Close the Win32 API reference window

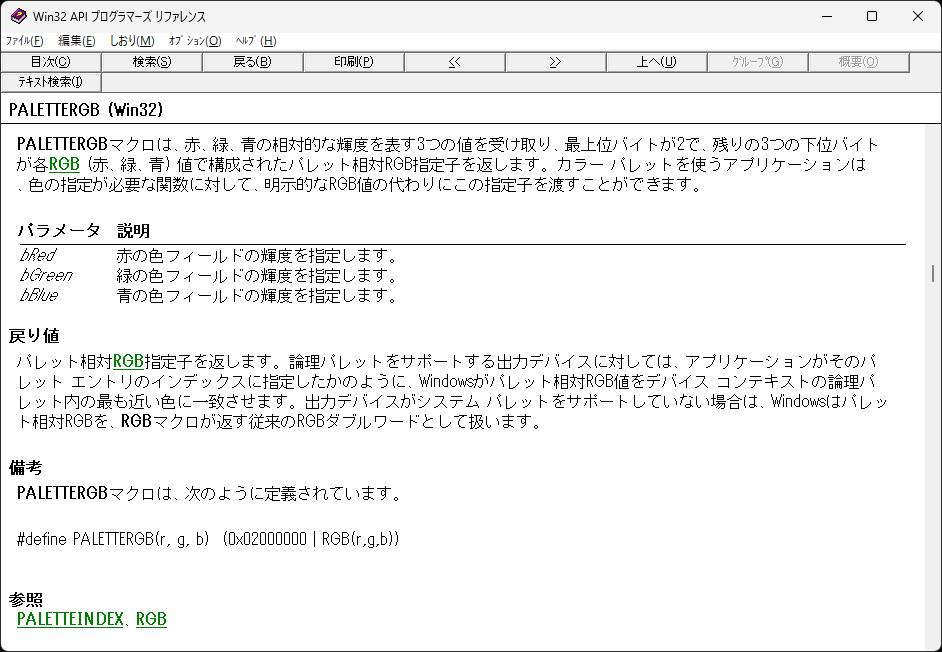(918, 16)
